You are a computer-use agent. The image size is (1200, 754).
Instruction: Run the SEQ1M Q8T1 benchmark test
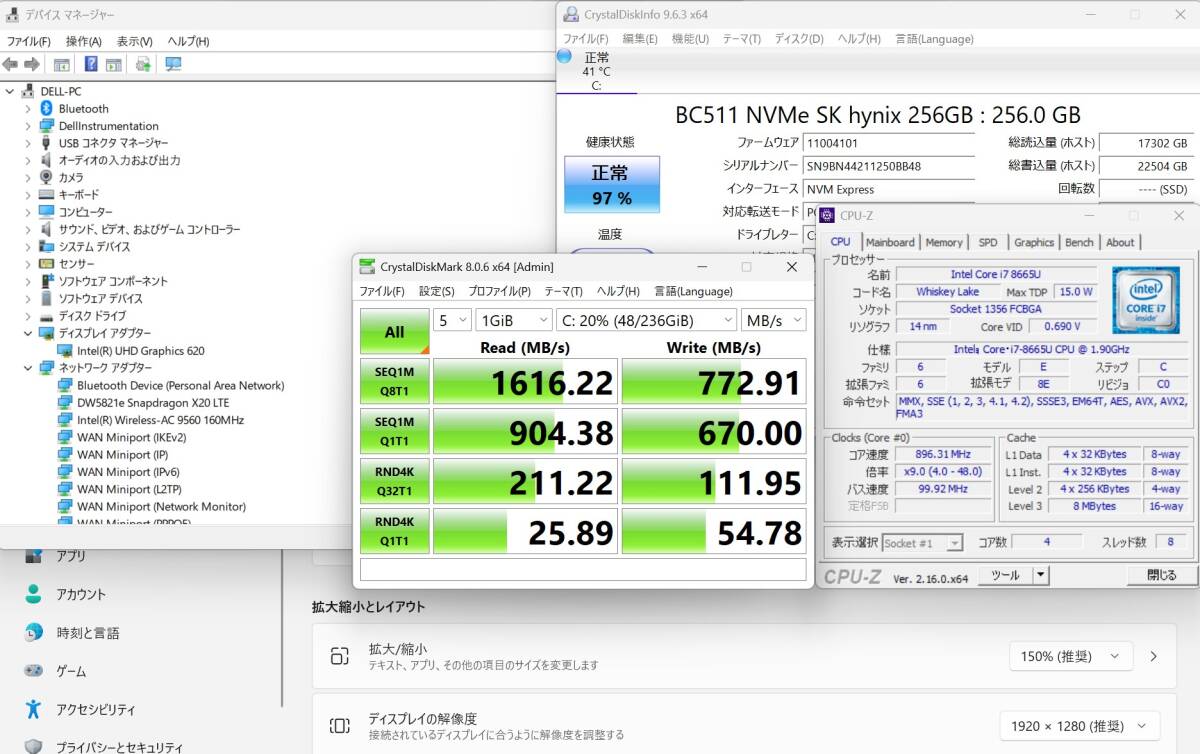pos(394,382)
